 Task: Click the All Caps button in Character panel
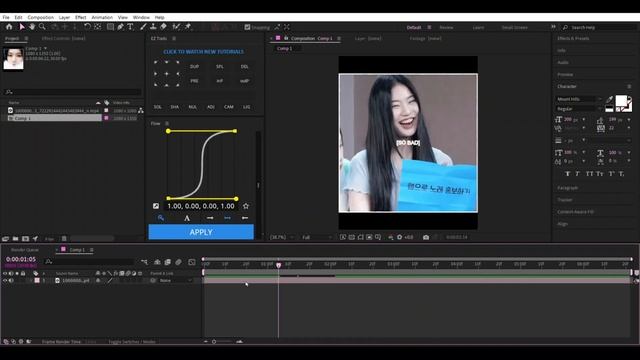coord(589,174)
